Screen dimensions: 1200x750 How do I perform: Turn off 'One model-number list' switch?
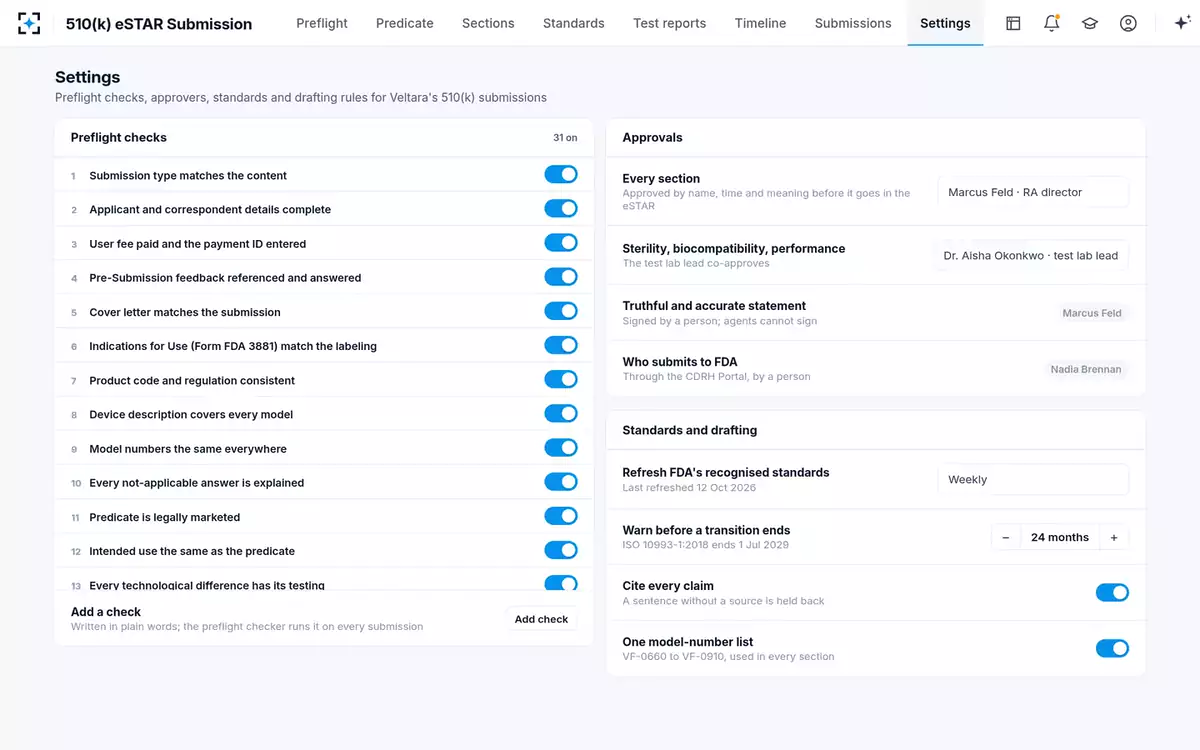click(1112, 649)
